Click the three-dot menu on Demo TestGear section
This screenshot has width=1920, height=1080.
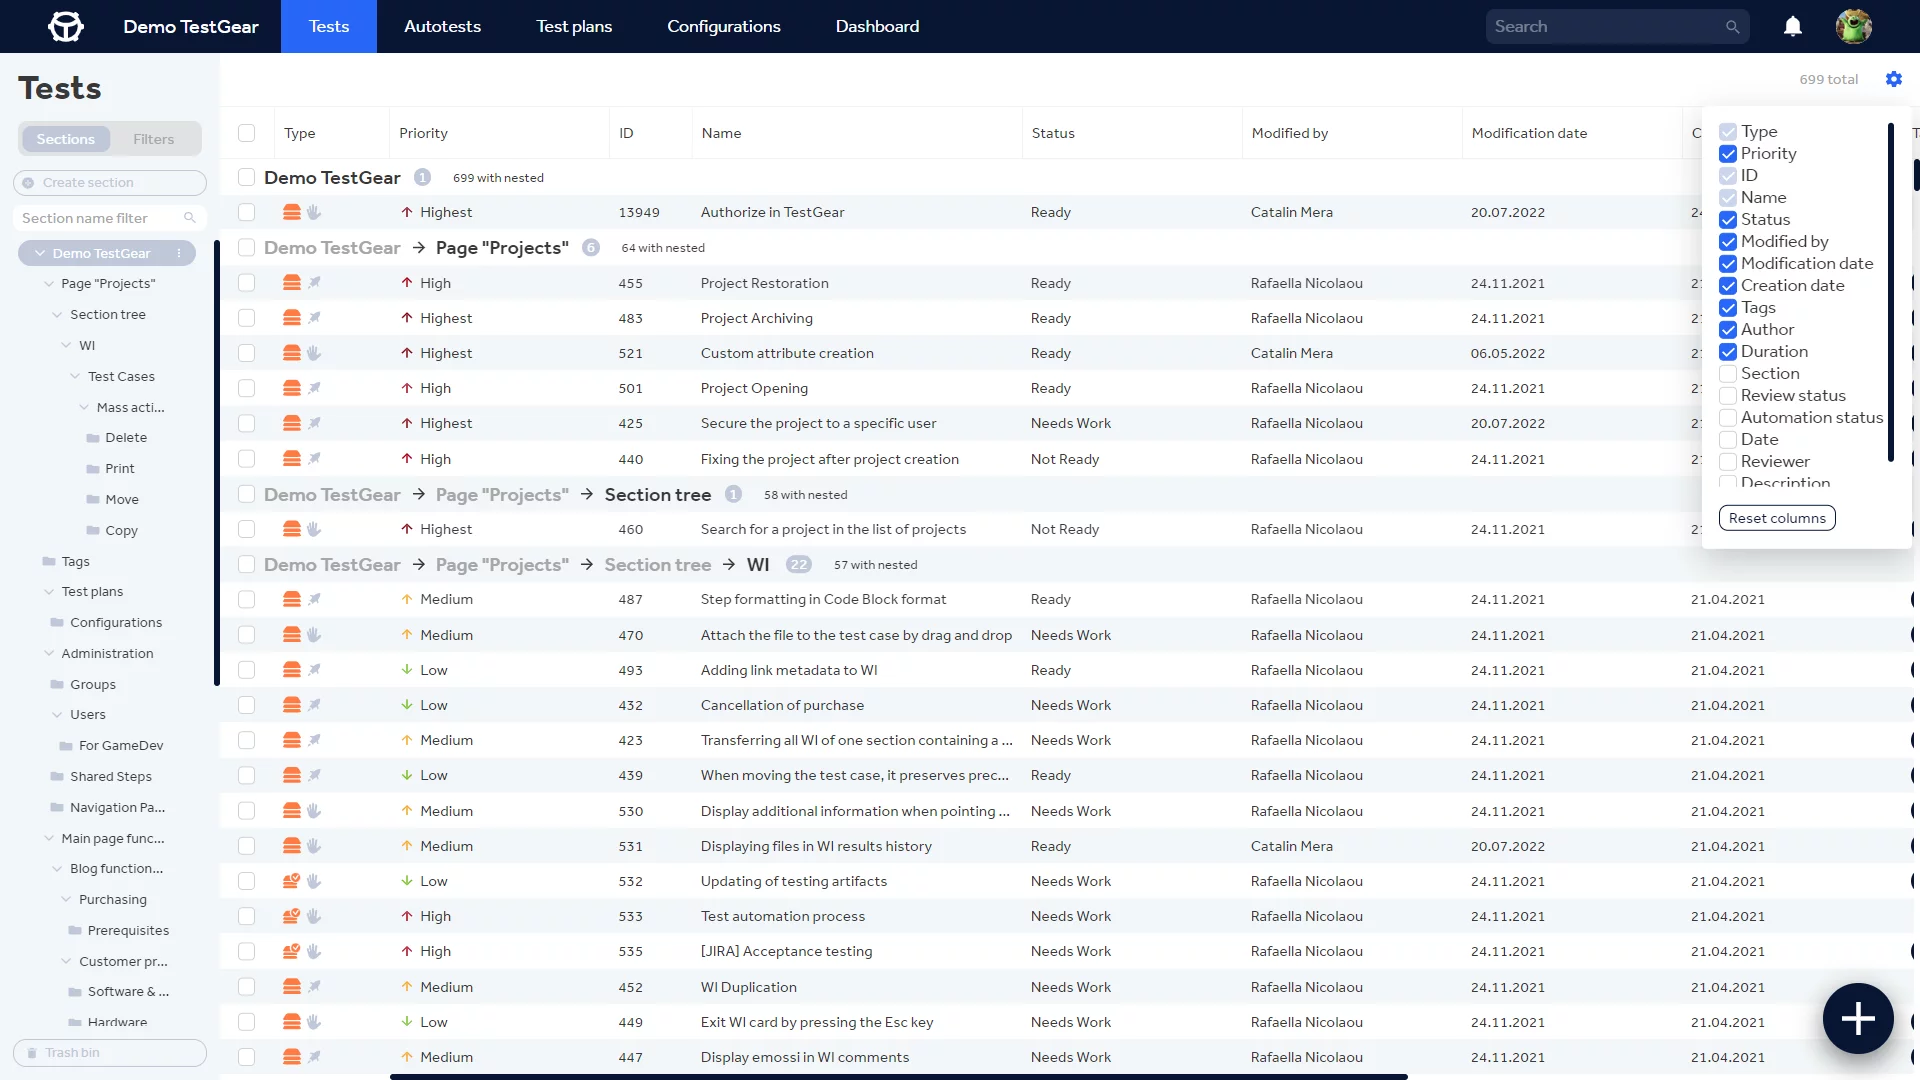click(x=179, y=254)
